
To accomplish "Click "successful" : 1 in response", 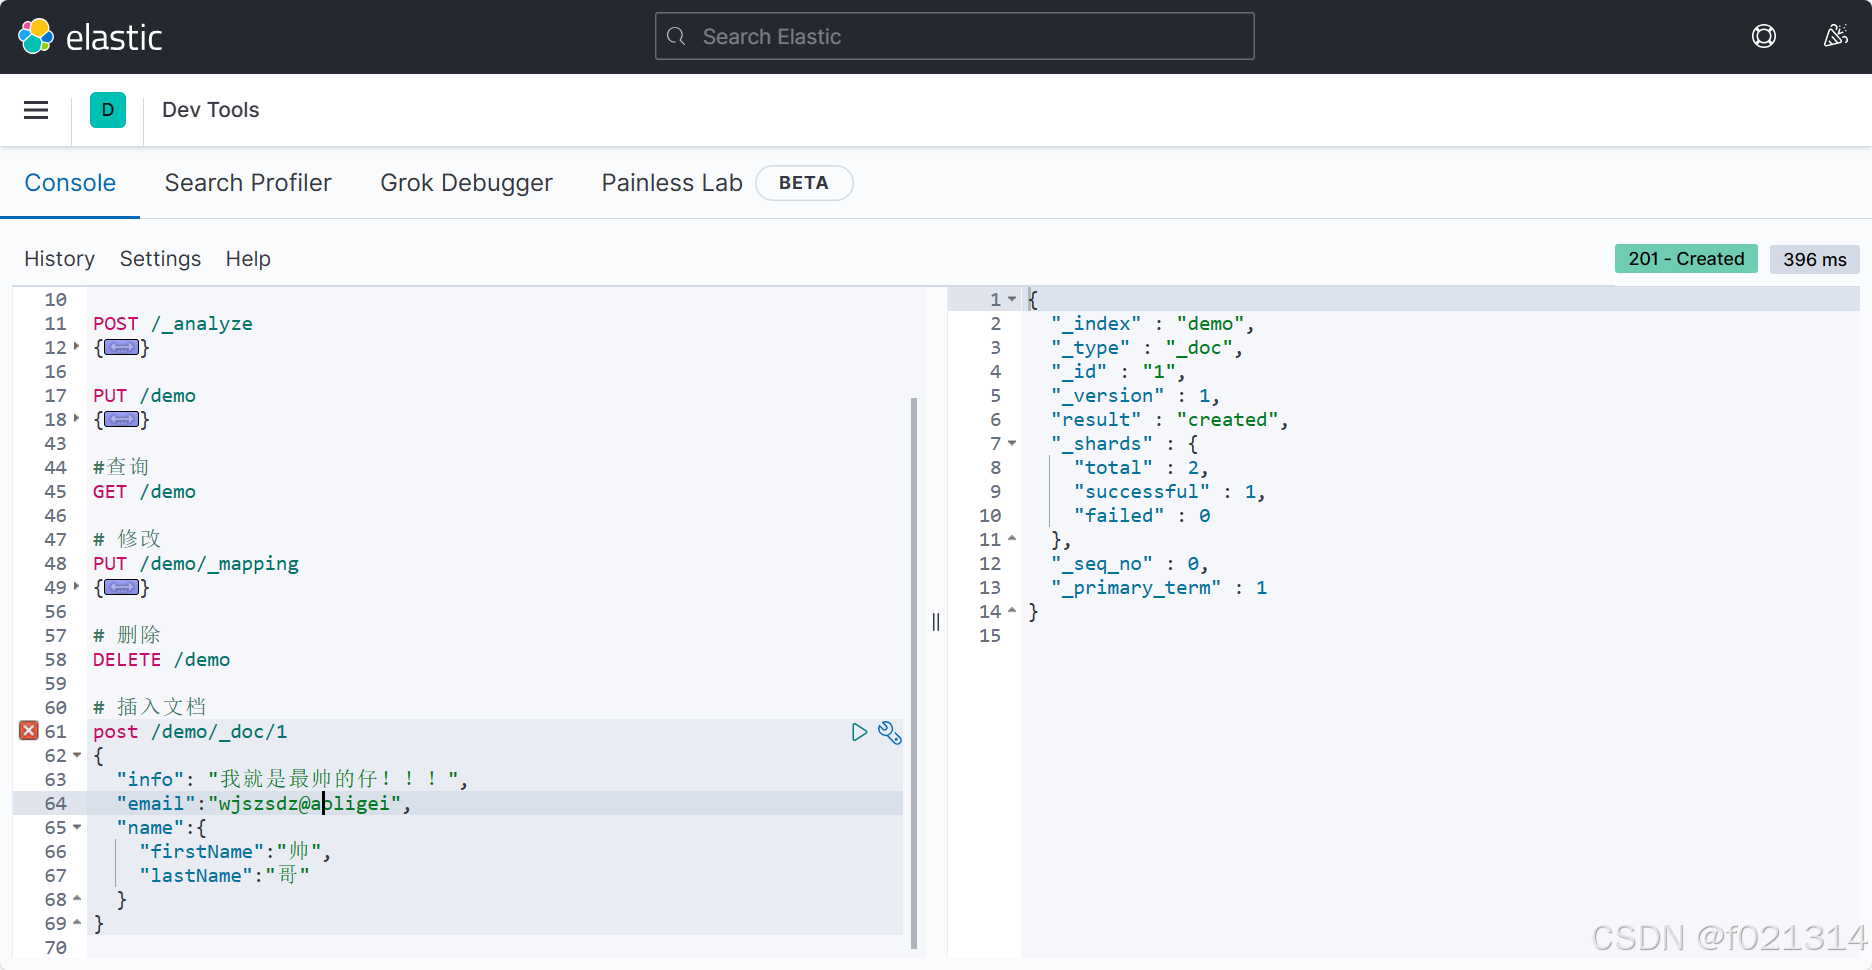I will pyautogui.click(x=1170, y=492).
